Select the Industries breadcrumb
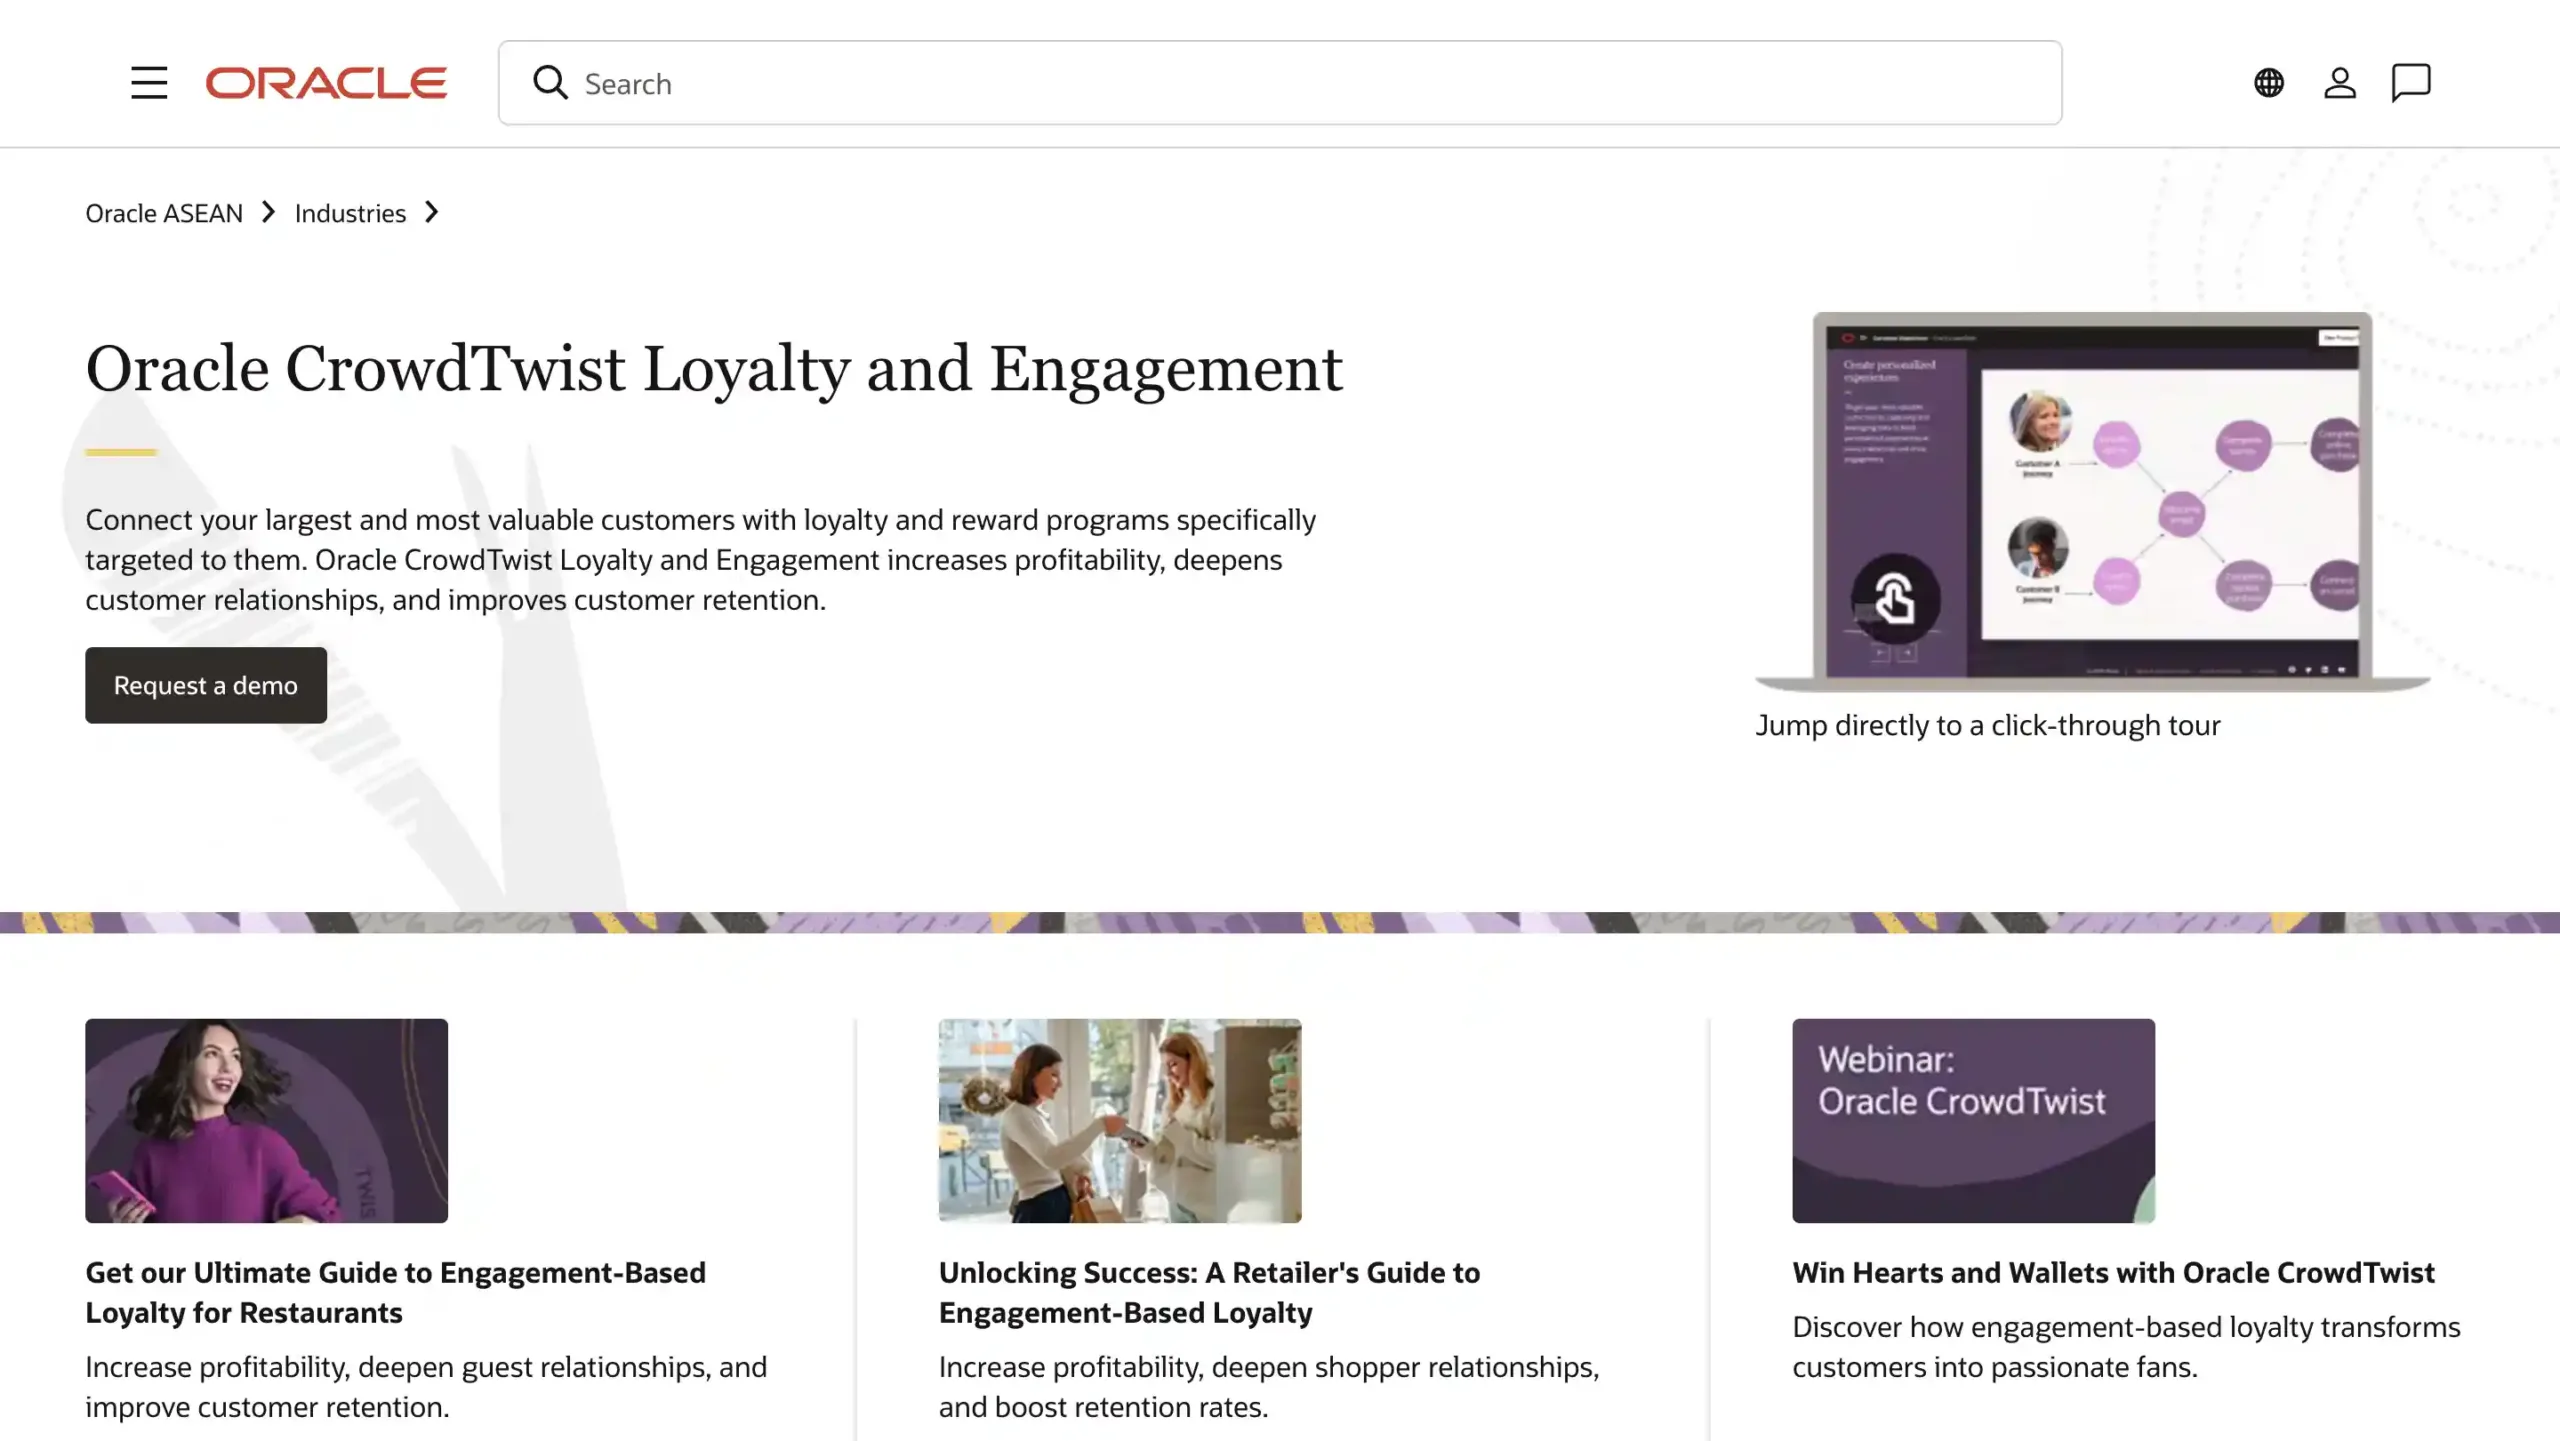The width and height of the screenshot is (2560, 1441). (349, 212)
